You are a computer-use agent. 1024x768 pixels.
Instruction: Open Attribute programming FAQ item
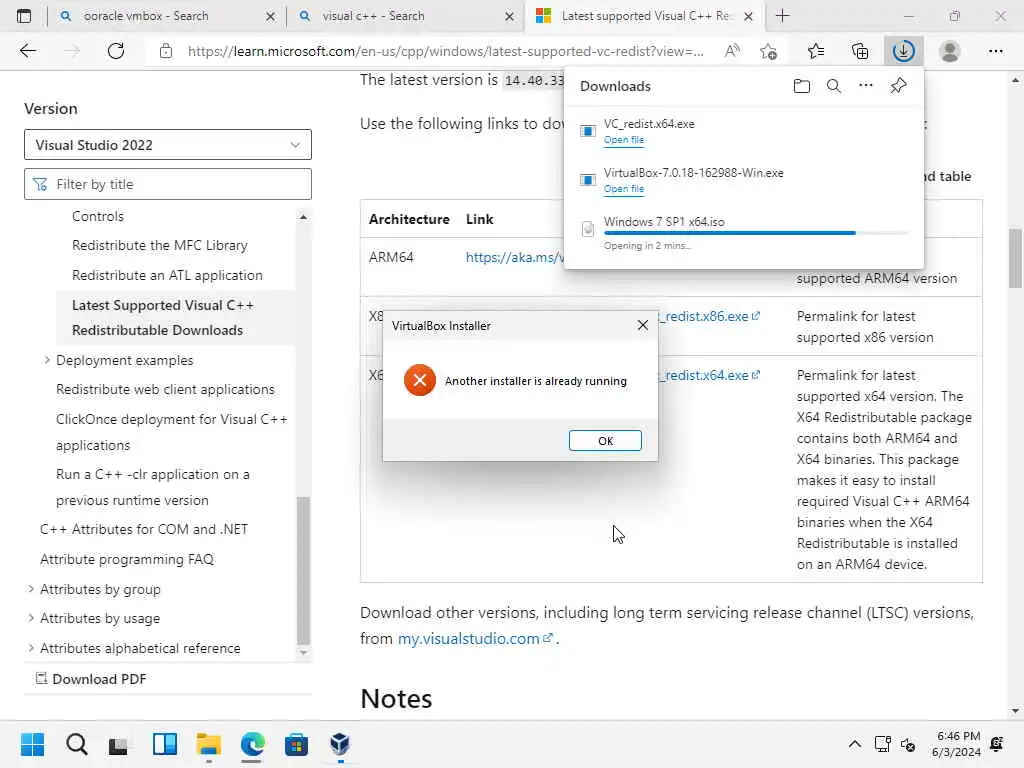point(127,558)
